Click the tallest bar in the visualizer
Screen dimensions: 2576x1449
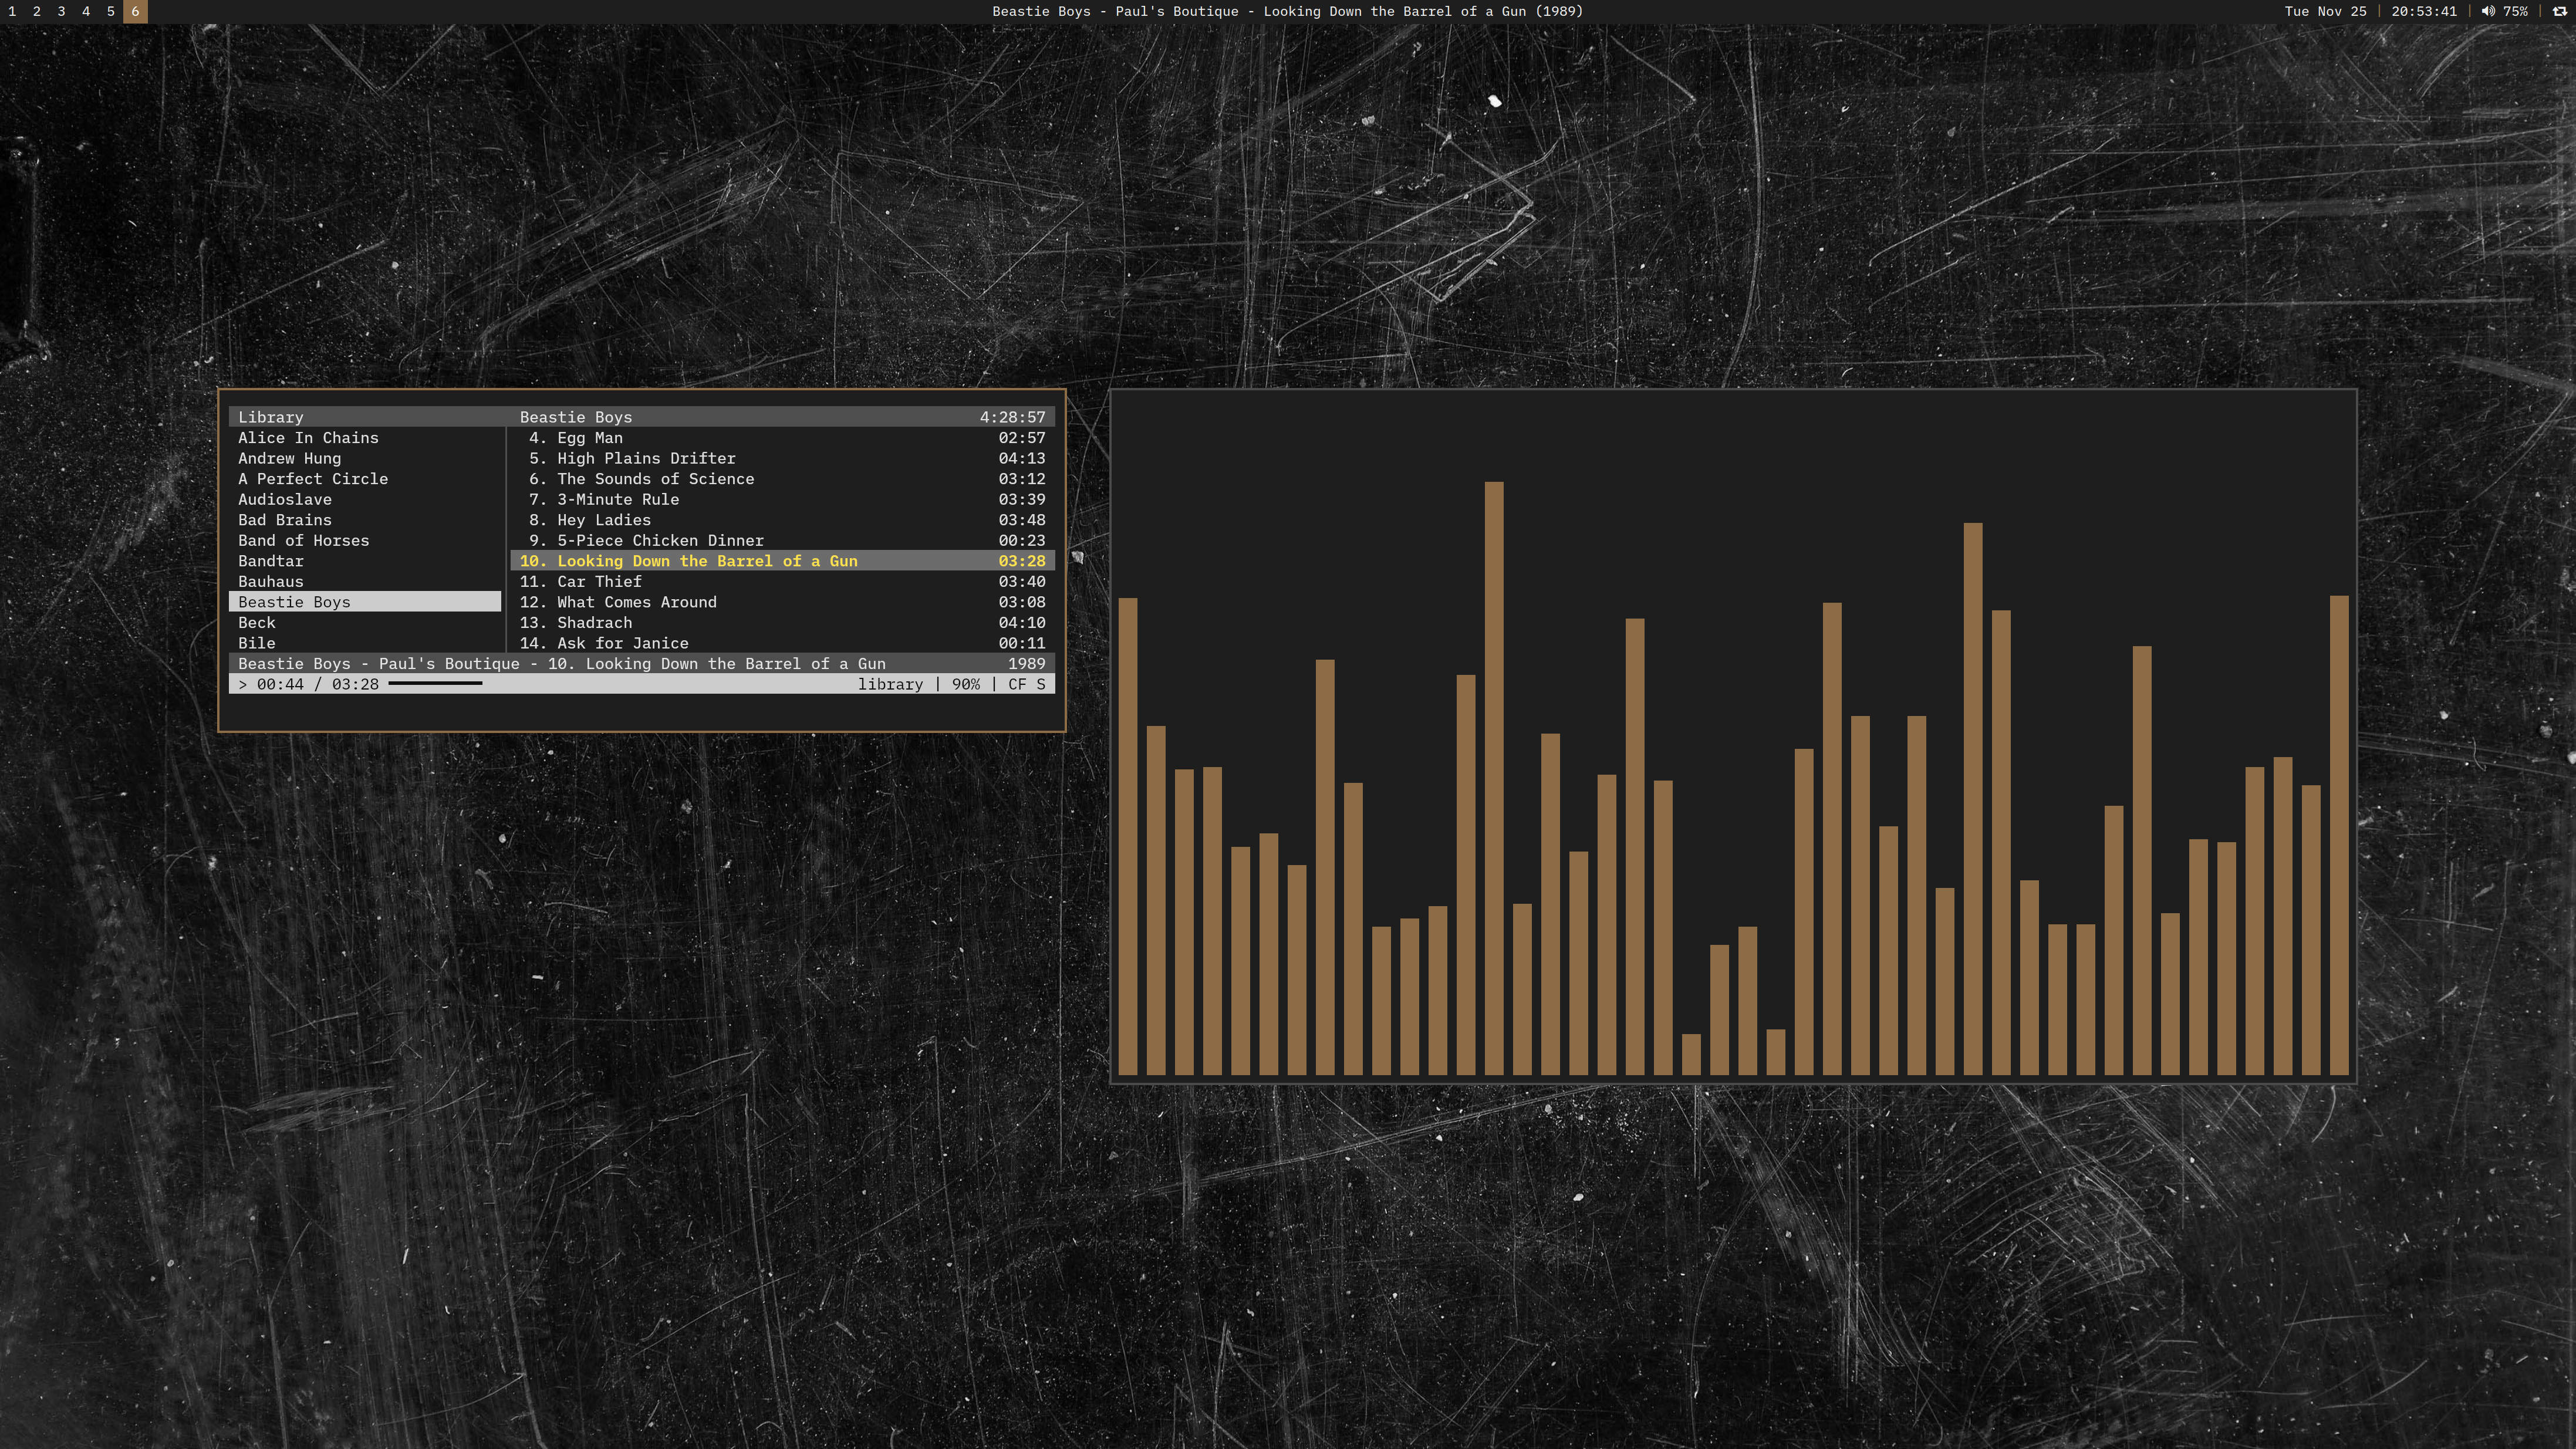(1493, 780)
